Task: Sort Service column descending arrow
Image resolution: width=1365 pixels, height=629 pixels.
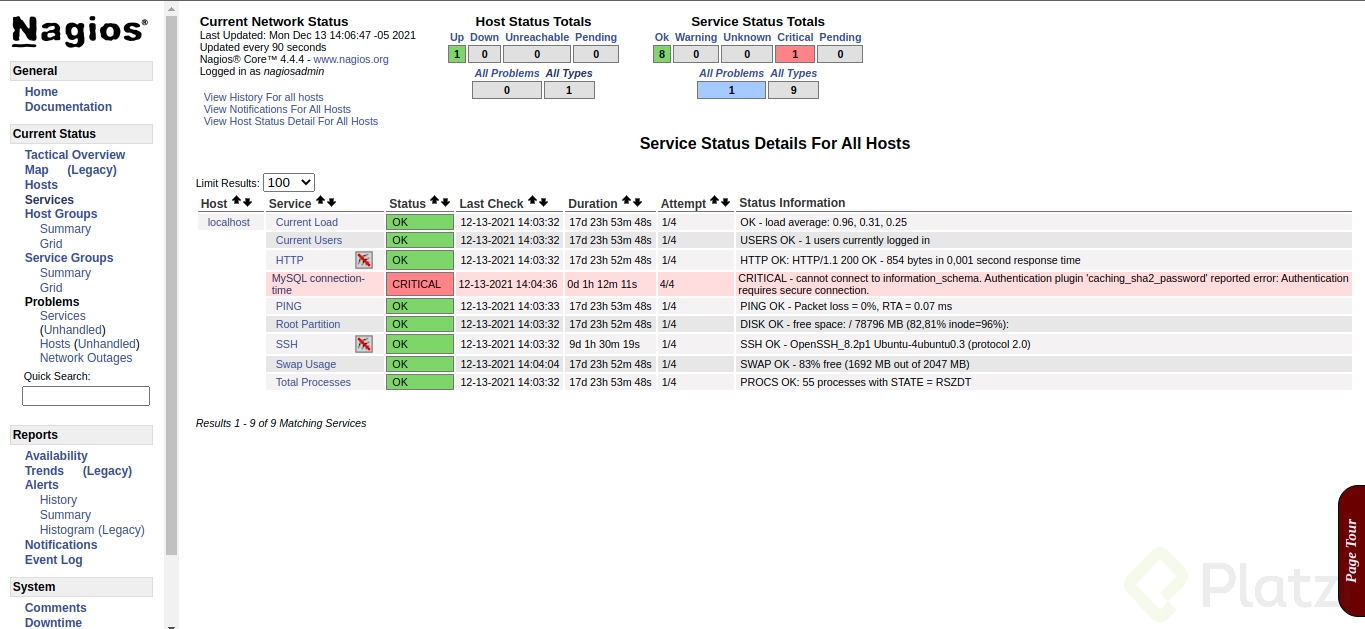Action: coord(332,202)
